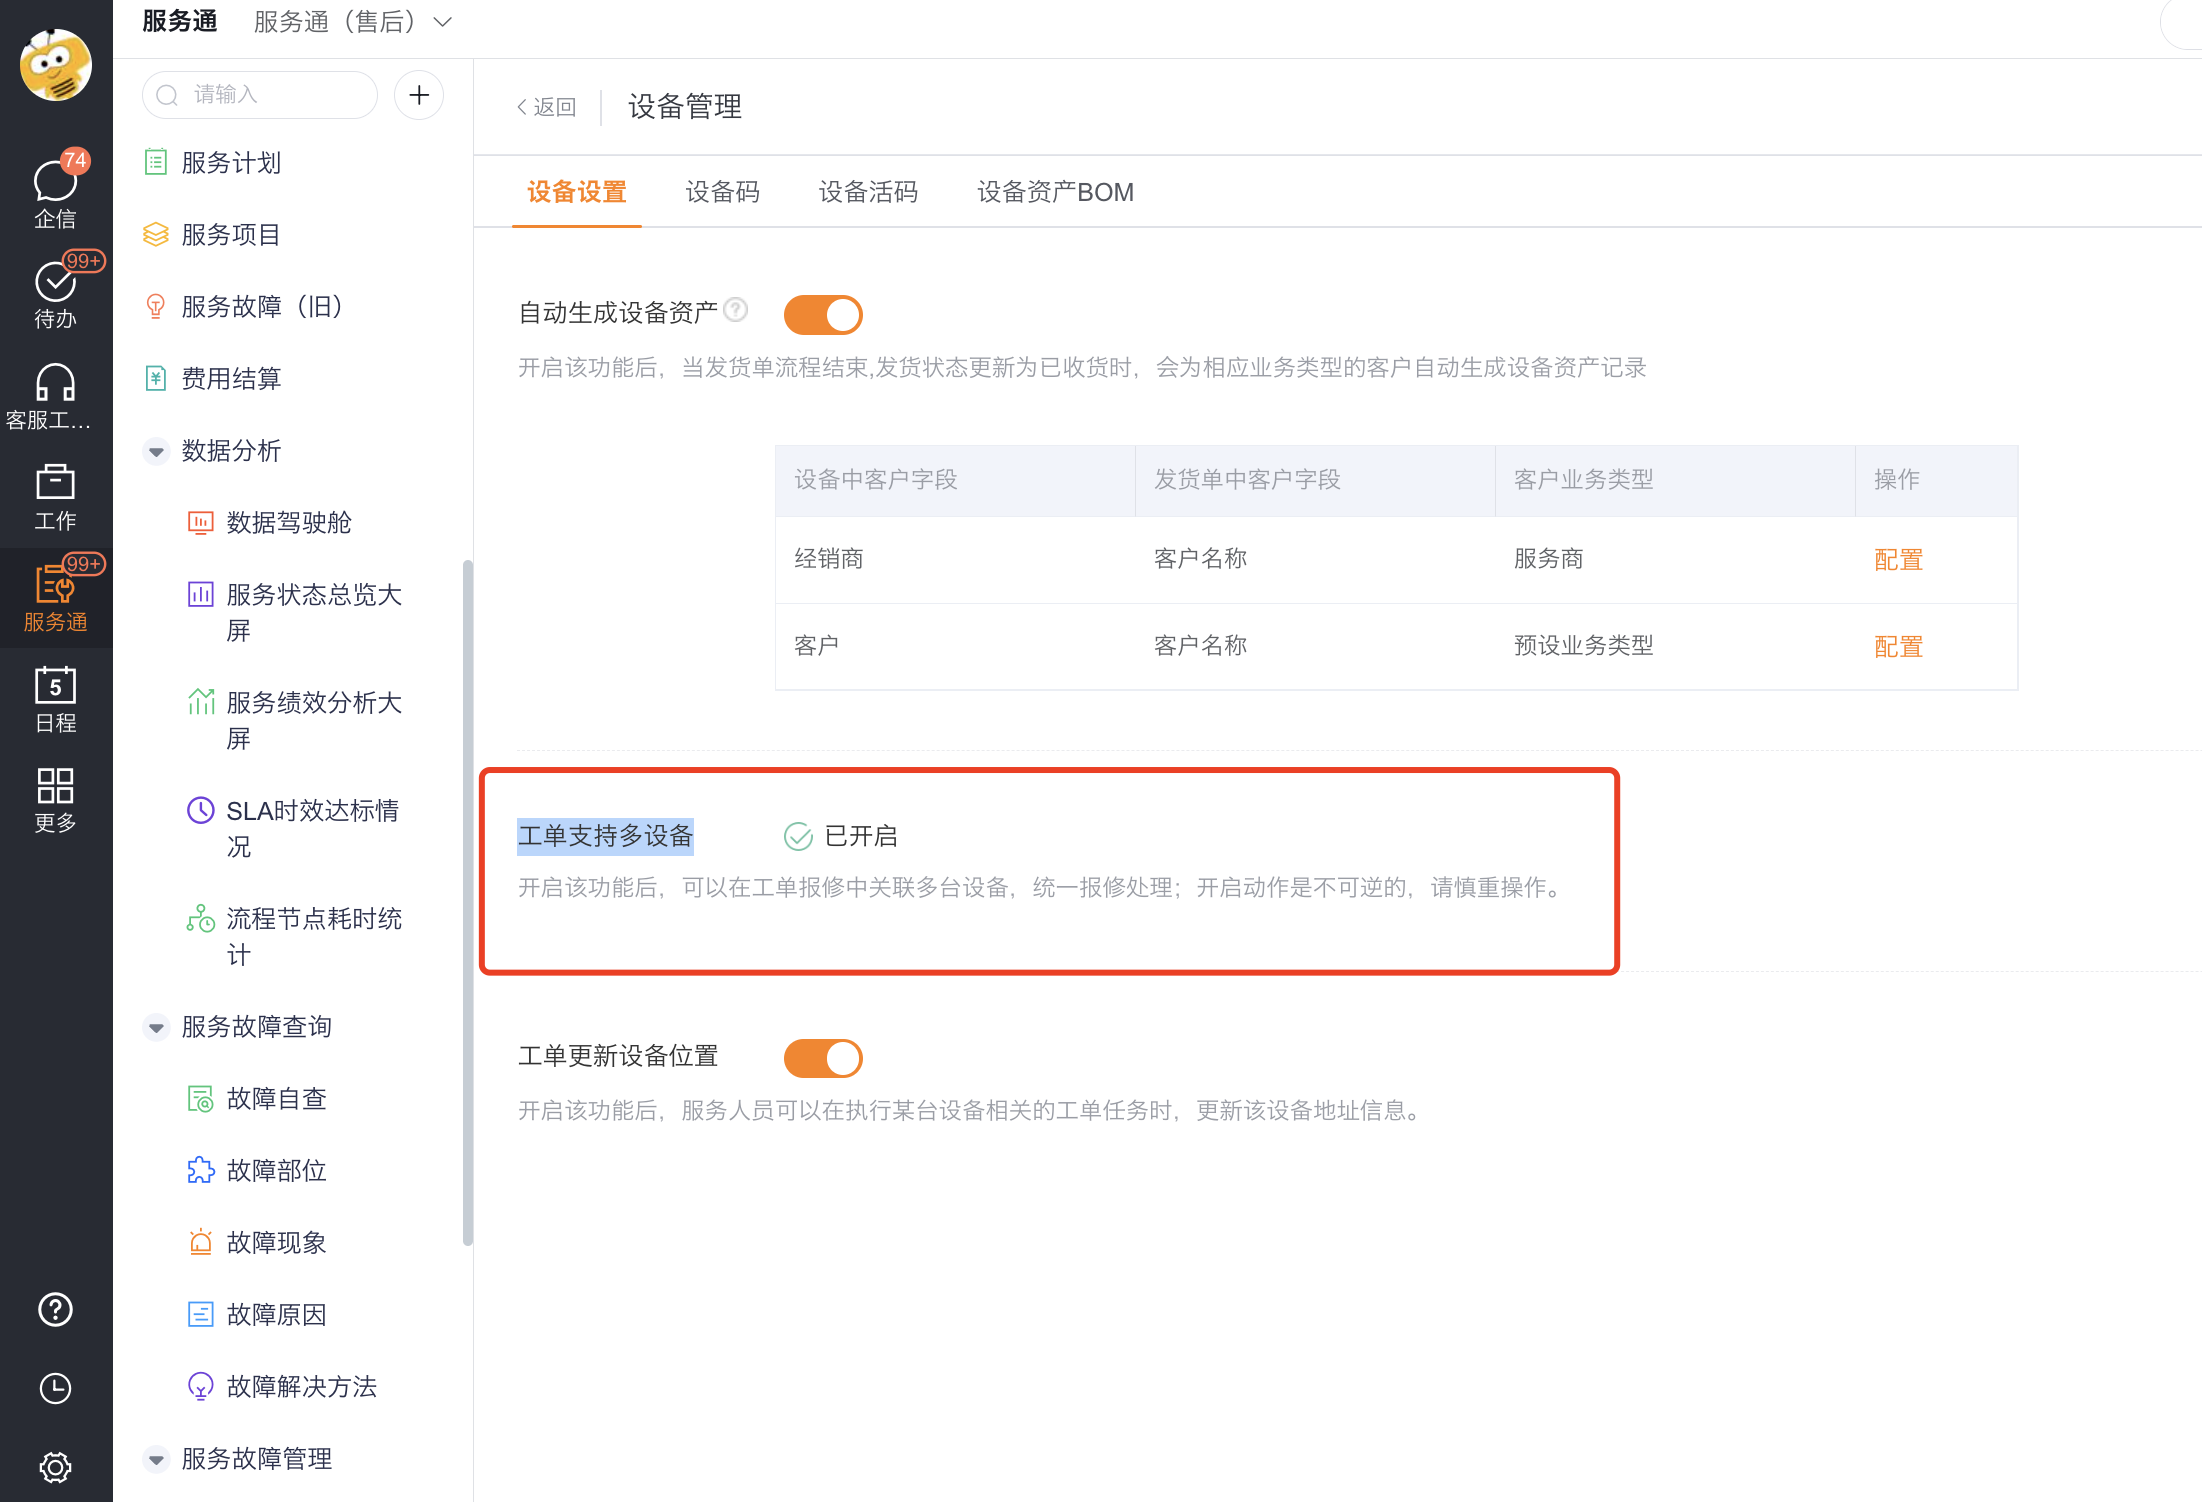Collapse the 服务故障查询 group
The height and width of the screenshot is (1502, 2202).
coord(156,1027)
